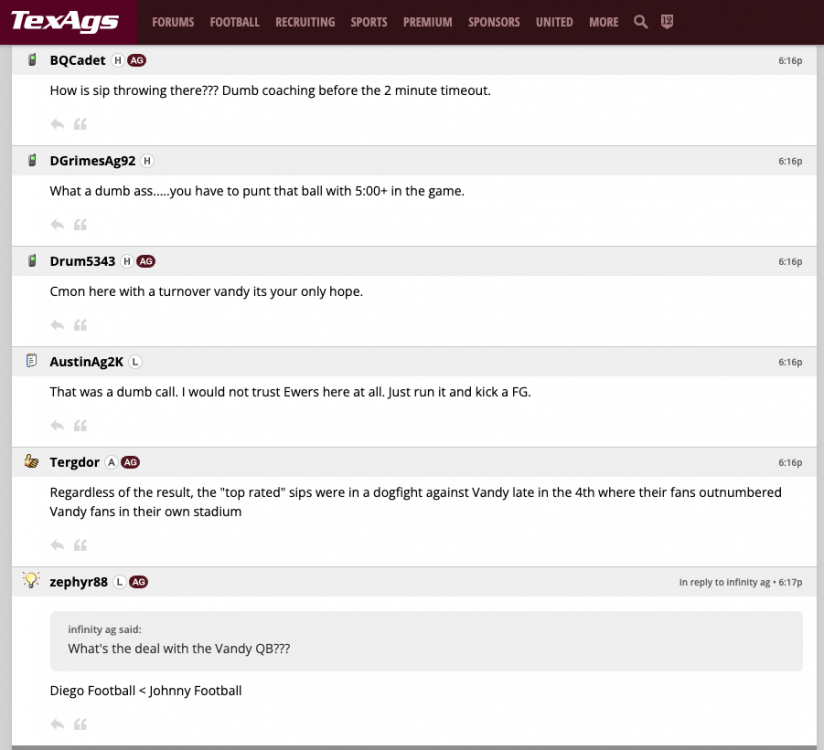
Task: Open the Premium navigation item
Action: [x=427, y=22]
